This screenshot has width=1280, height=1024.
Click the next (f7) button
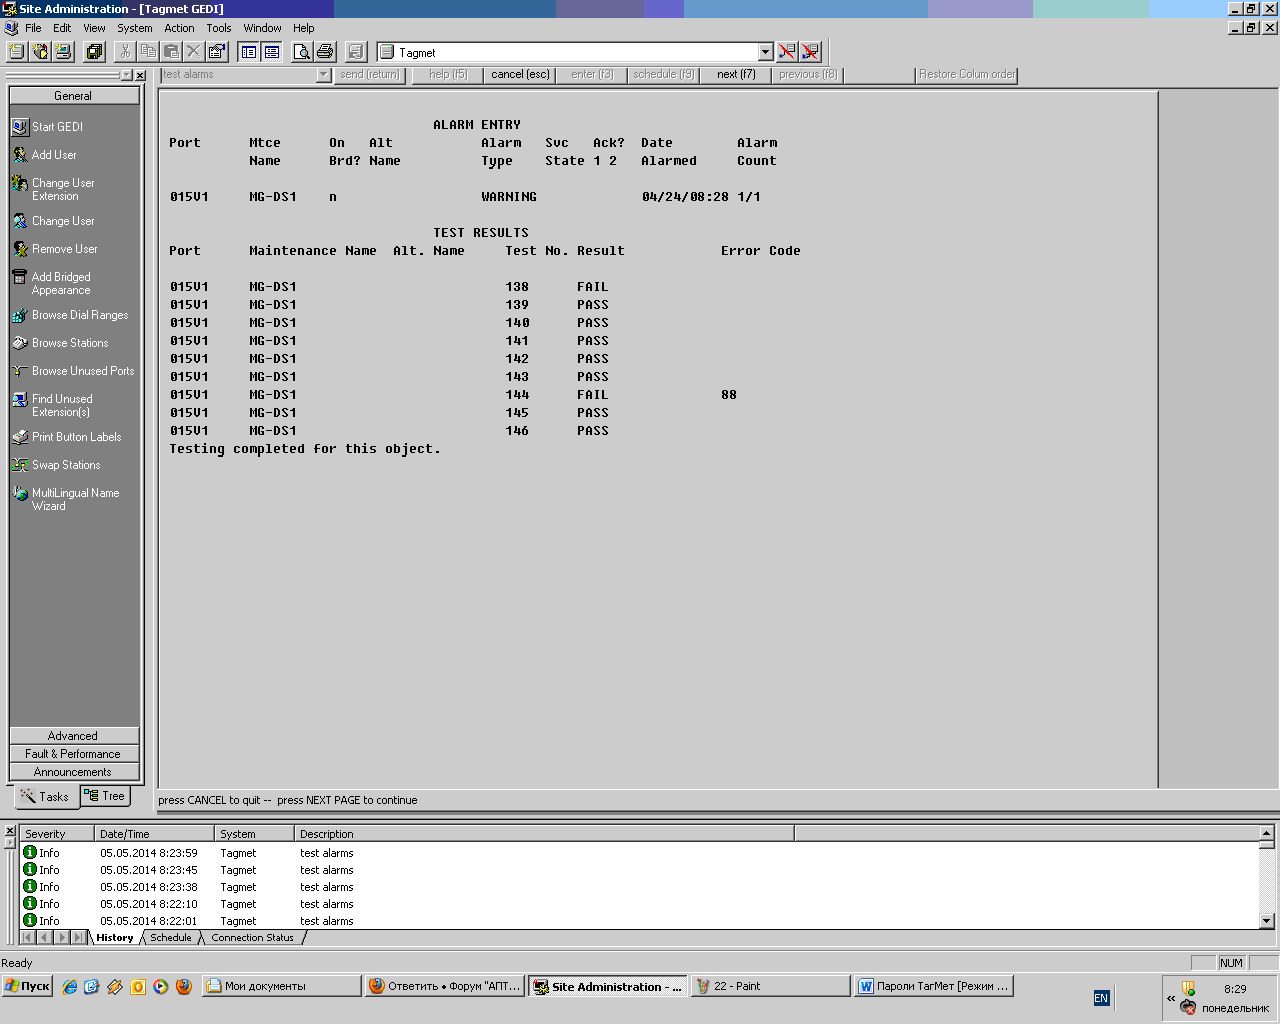click(736, 75)
